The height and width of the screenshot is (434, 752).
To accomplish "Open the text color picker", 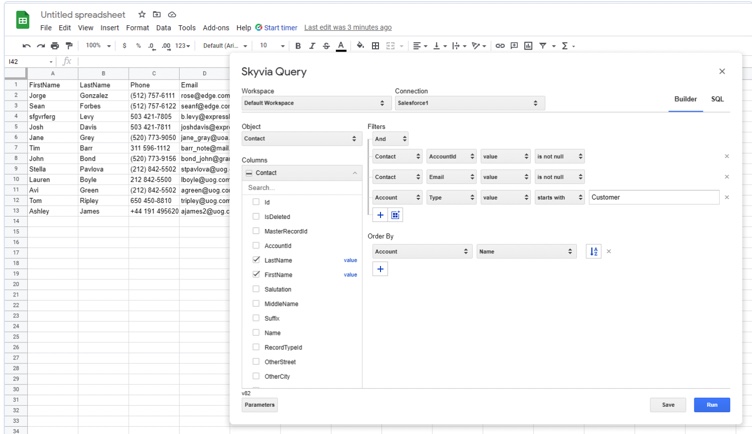I will pyautogui.click(x=341, y=46).
